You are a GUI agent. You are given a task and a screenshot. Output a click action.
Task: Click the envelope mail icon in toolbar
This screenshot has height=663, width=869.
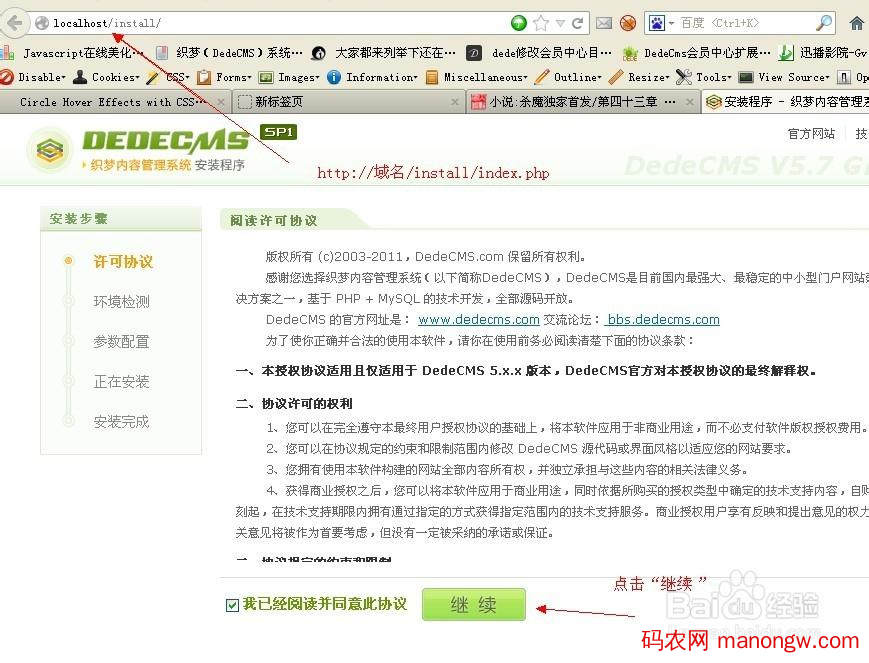604,23
